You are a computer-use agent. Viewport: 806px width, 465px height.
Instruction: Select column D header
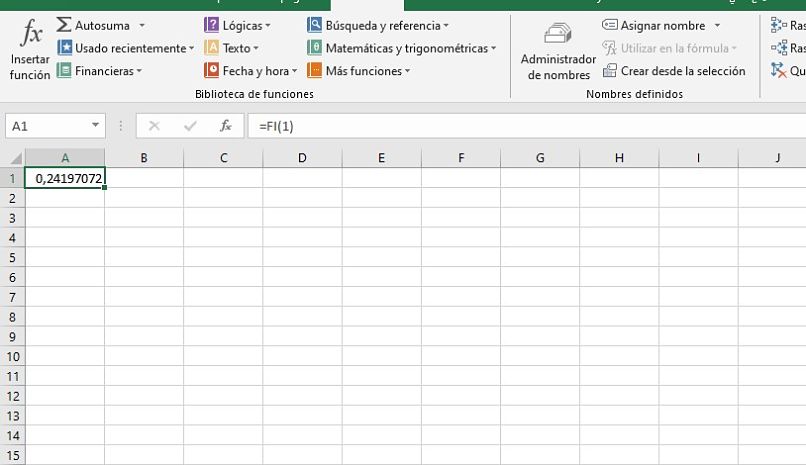point(302,158)
